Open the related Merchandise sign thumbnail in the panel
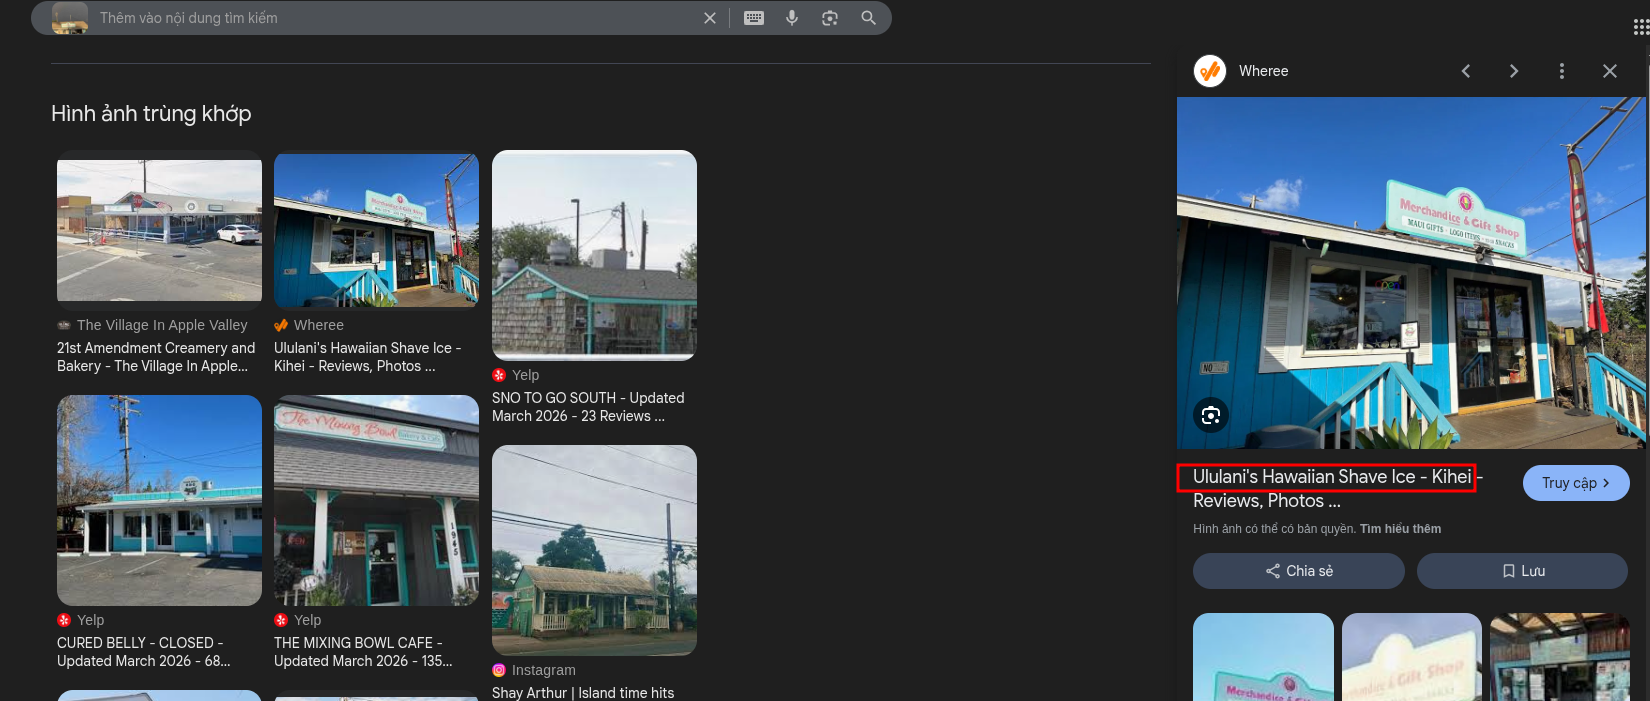Screen dimensions: 1650x701 pos(1263,657)
